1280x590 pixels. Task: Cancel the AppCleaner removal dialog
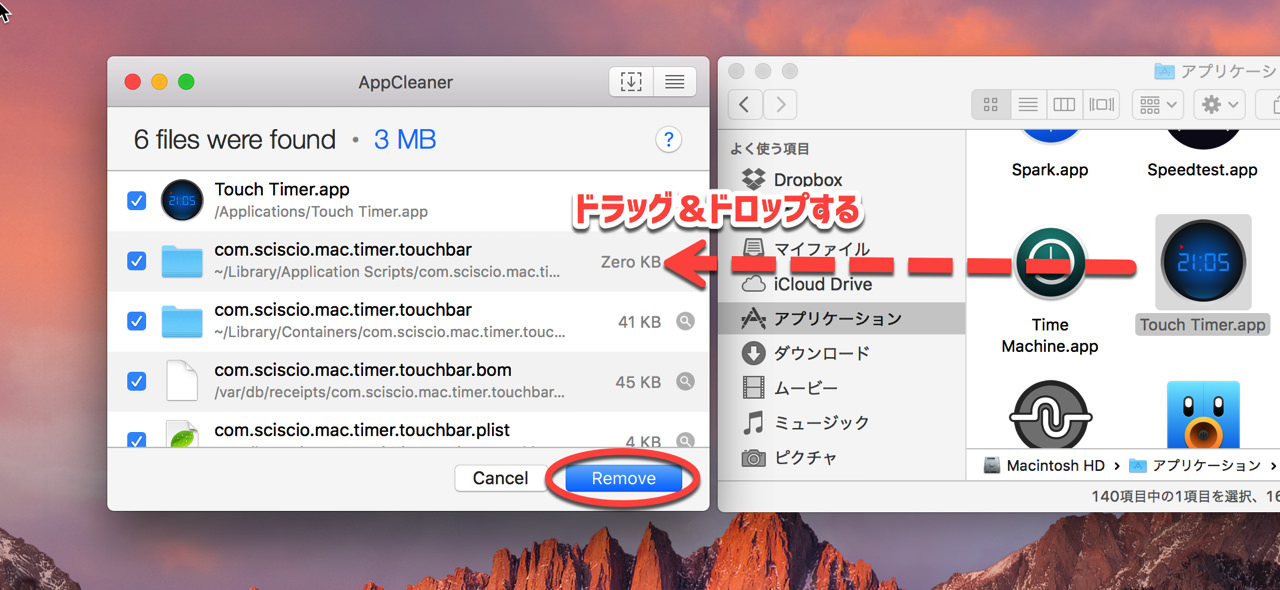click(500, 478)
